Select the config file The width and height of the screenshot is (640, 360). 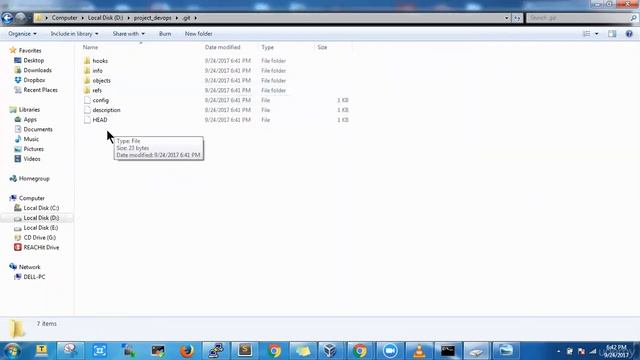pos(100,100)
